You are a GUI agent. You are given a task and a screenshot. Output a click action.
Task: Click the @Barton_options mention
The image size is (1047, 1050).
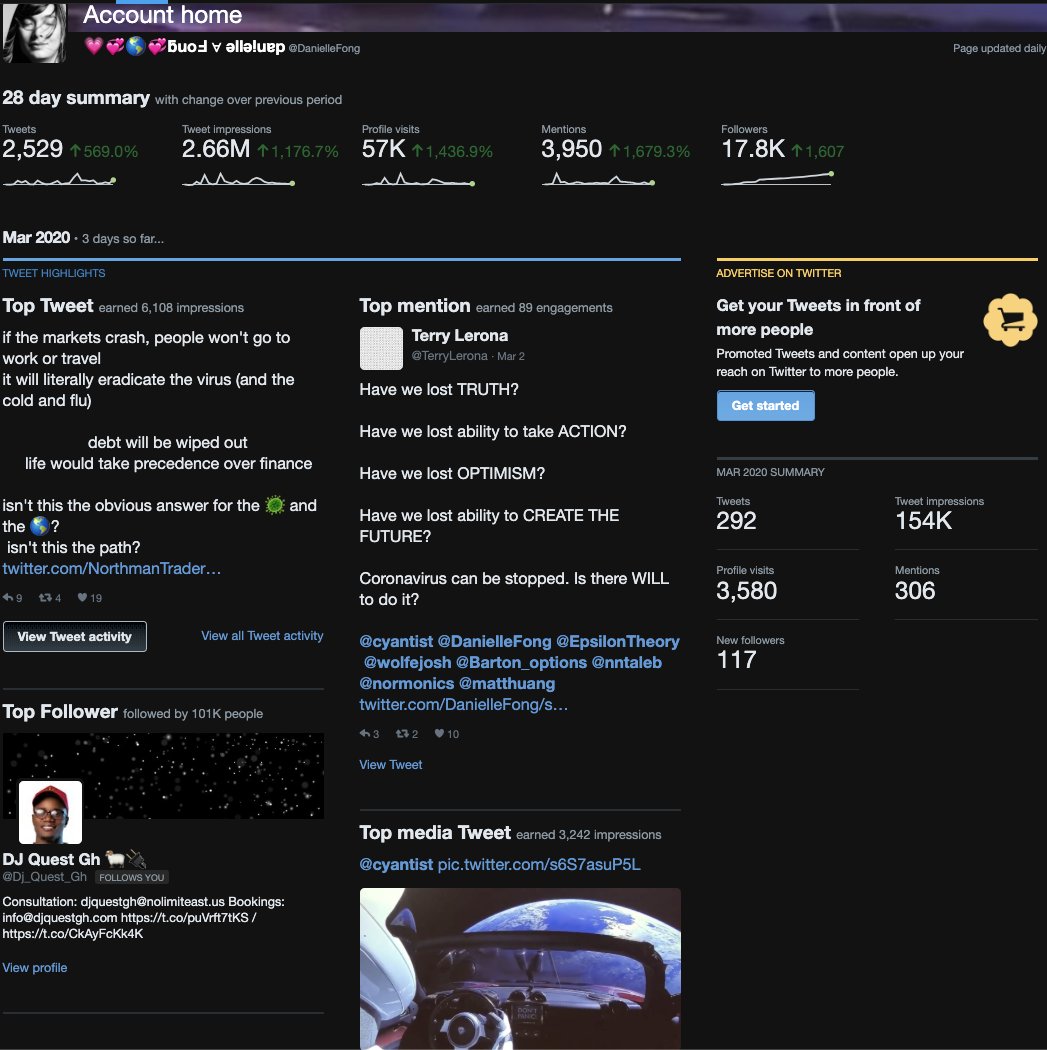521,662
